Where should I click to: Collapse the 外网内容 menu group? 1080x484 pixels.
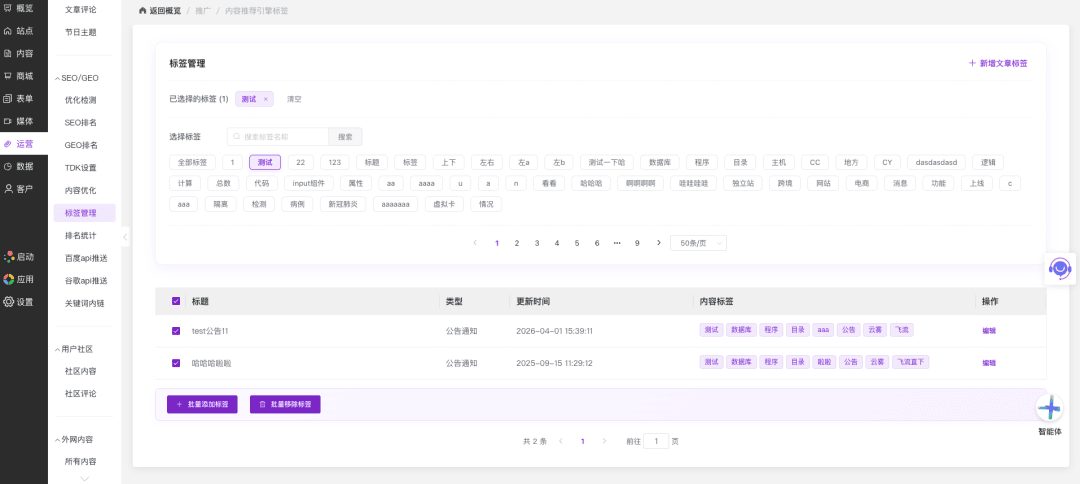click(x=73, y=439)
